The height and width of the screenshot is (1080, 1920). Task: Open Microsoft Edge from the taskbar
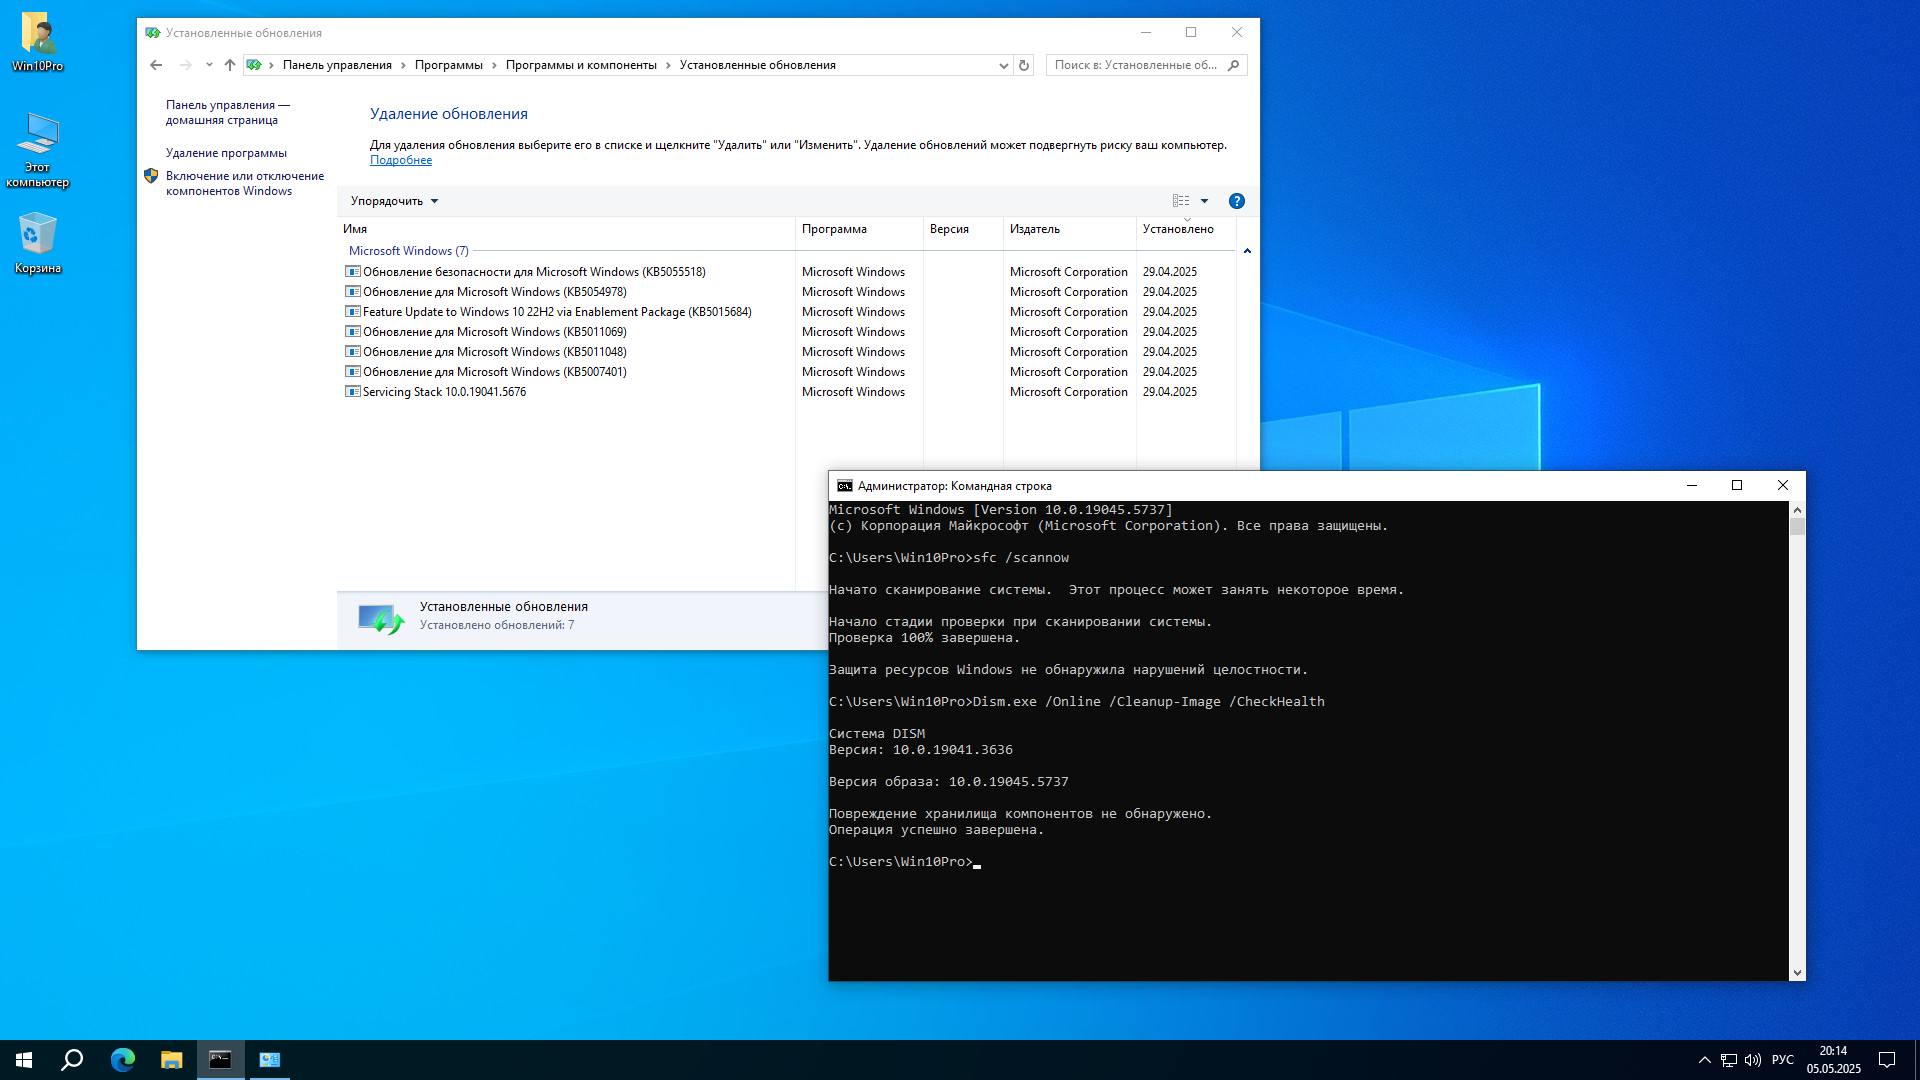click(122, 1059)
